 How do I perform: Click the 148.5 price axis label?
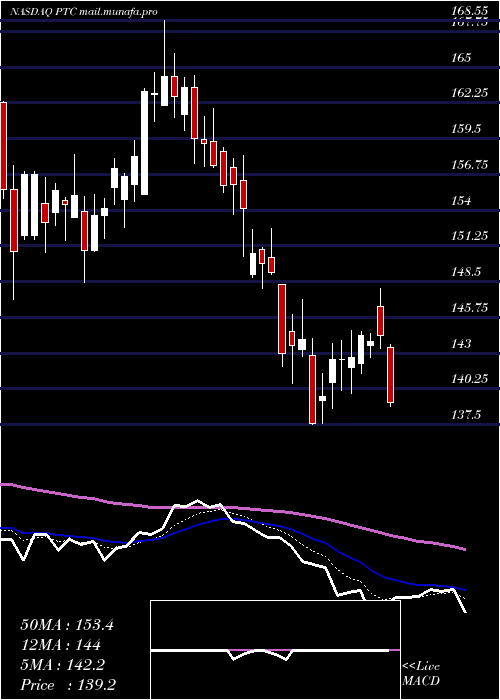466,272
